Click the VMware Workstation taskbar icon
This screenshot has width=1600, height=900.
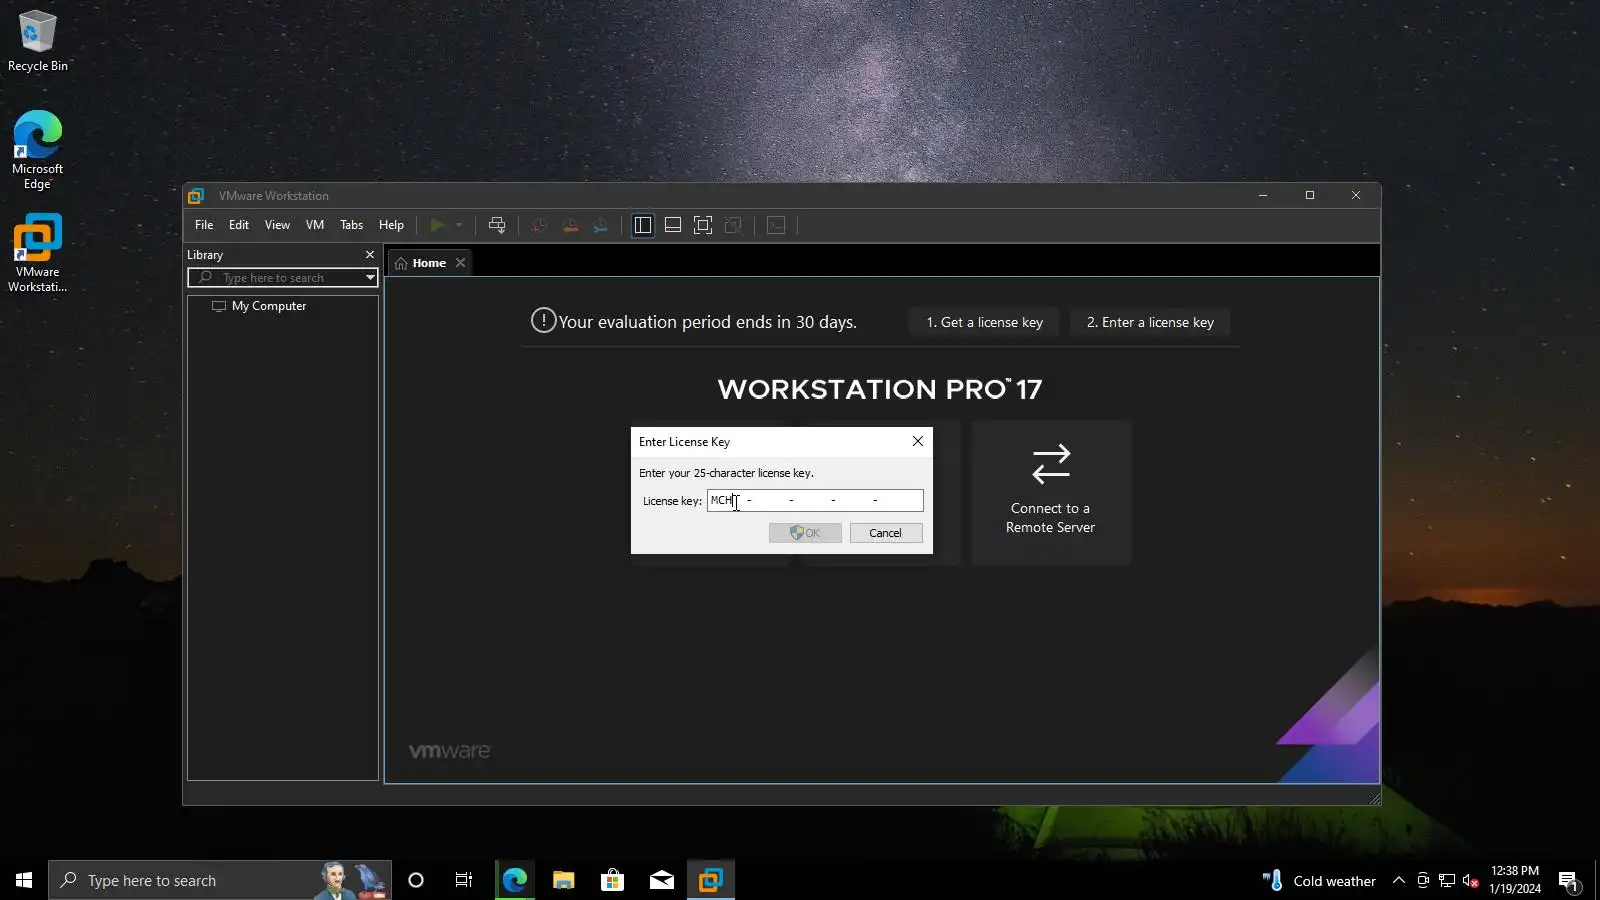click(711, 880)
